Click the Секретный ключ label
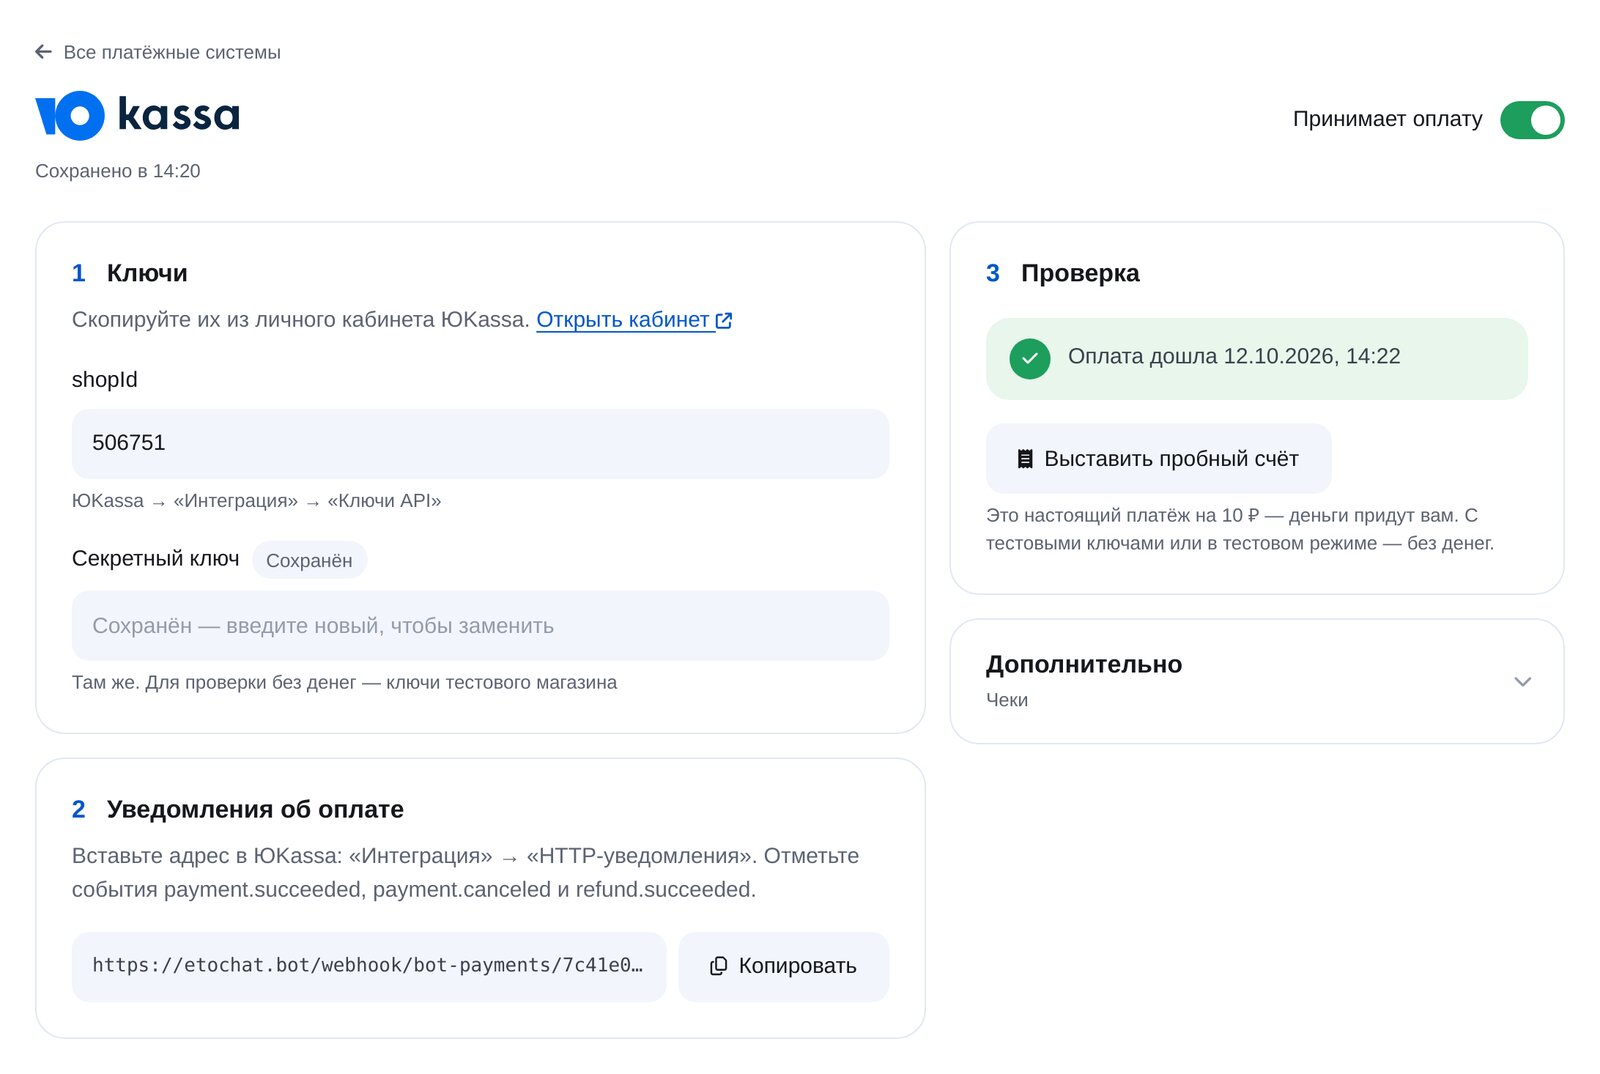The width and height of the screenshot is (1600, 1074). (156, 559)
